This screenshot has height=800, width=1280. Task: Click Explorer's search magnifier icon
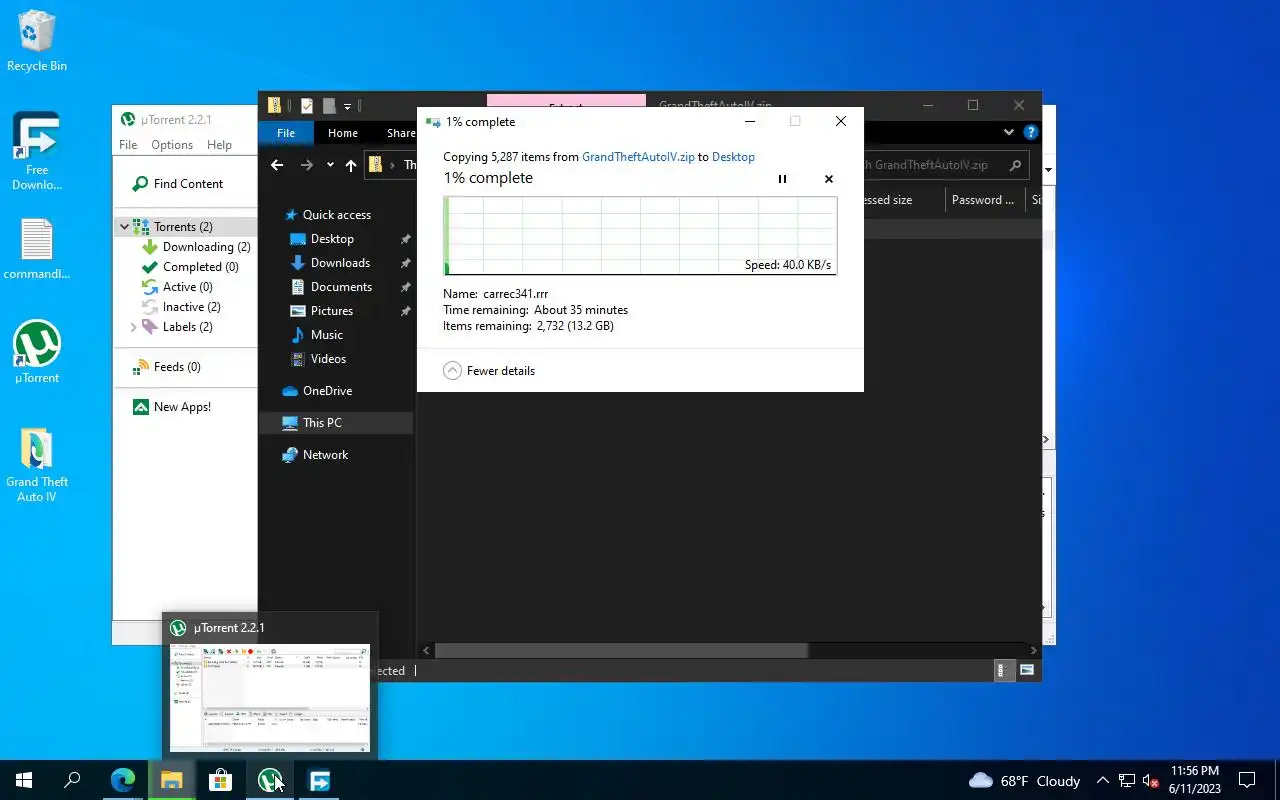coord(1015,165)
